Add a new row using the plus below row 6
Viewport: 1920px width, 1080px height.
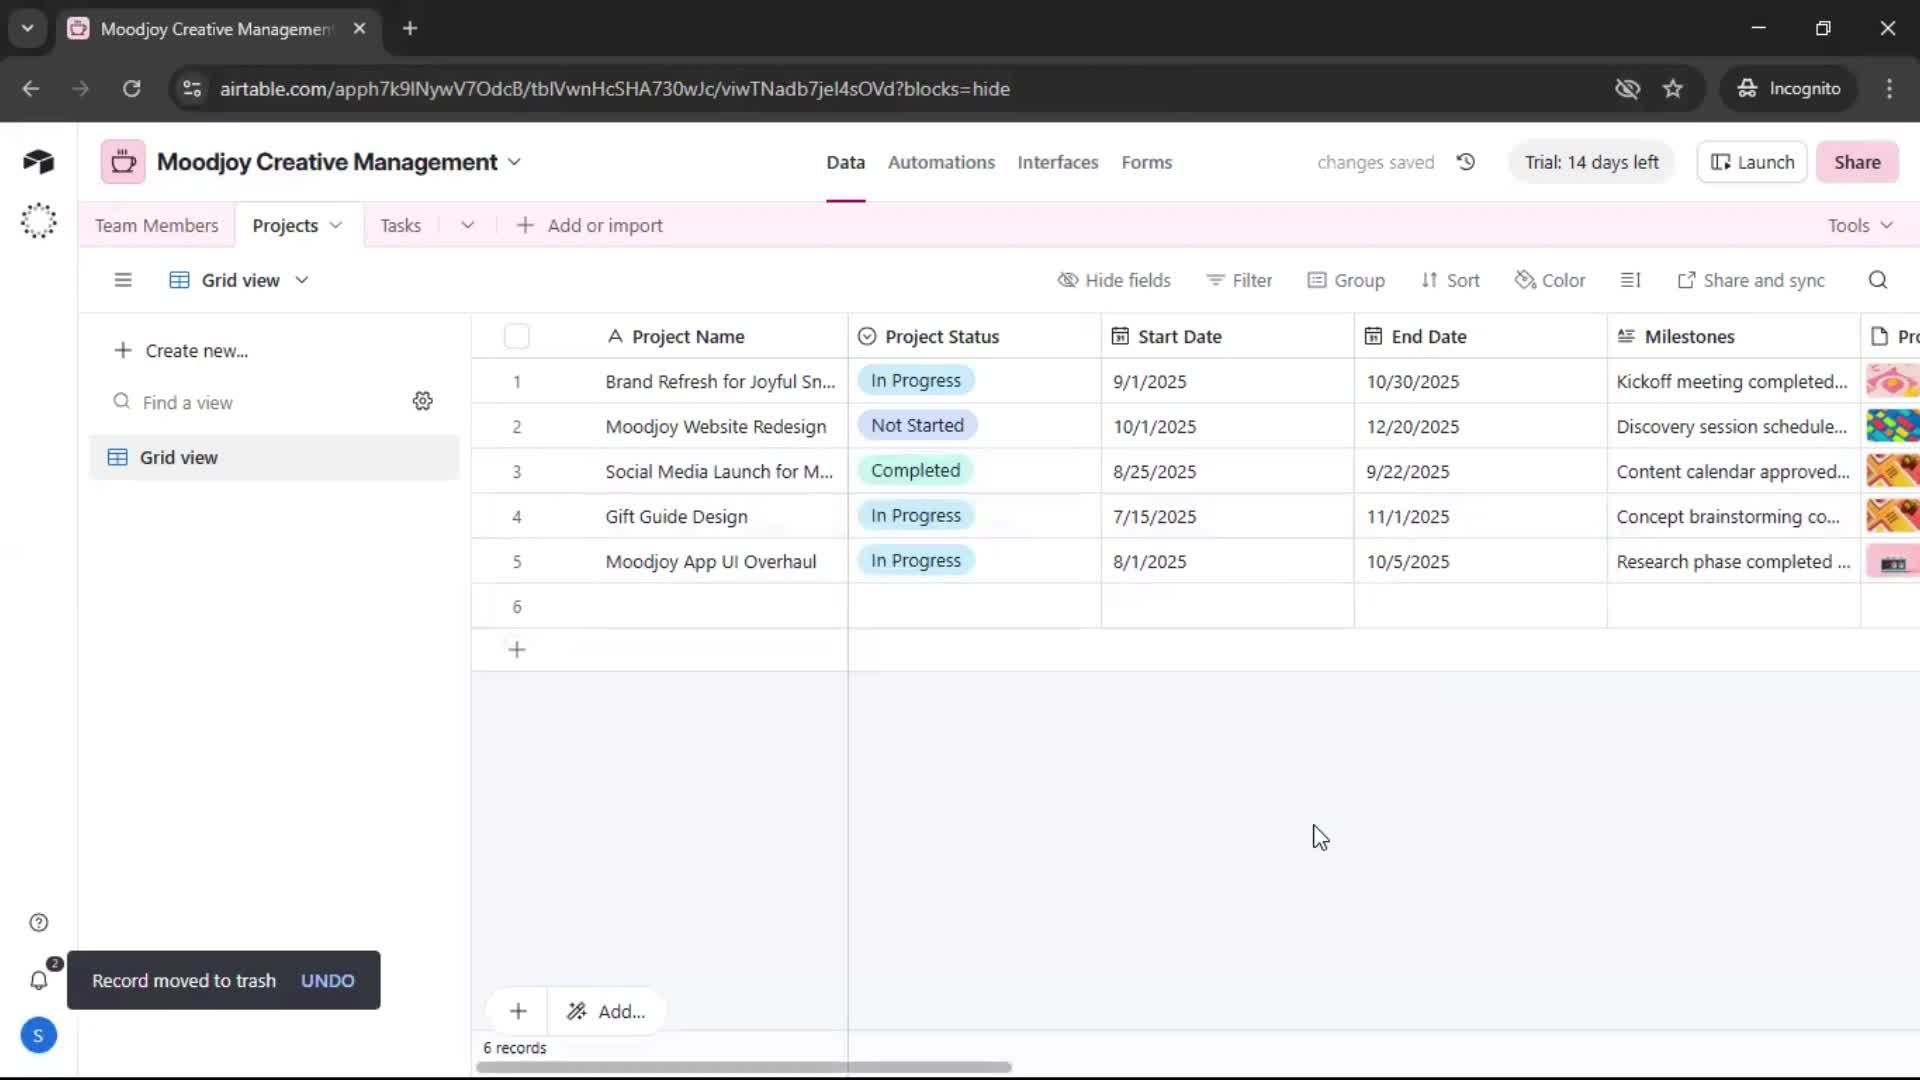point(517,650)
